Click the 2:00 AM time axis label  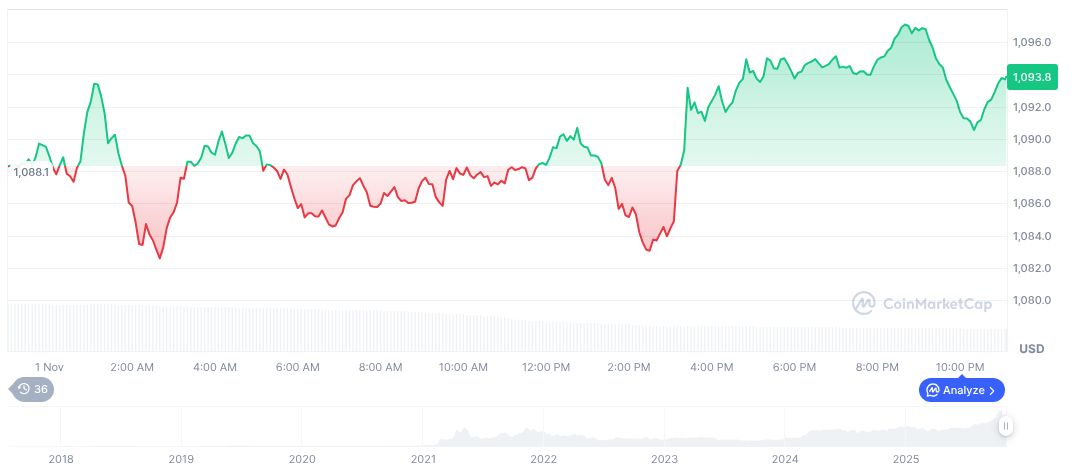[x=132, y=367]
